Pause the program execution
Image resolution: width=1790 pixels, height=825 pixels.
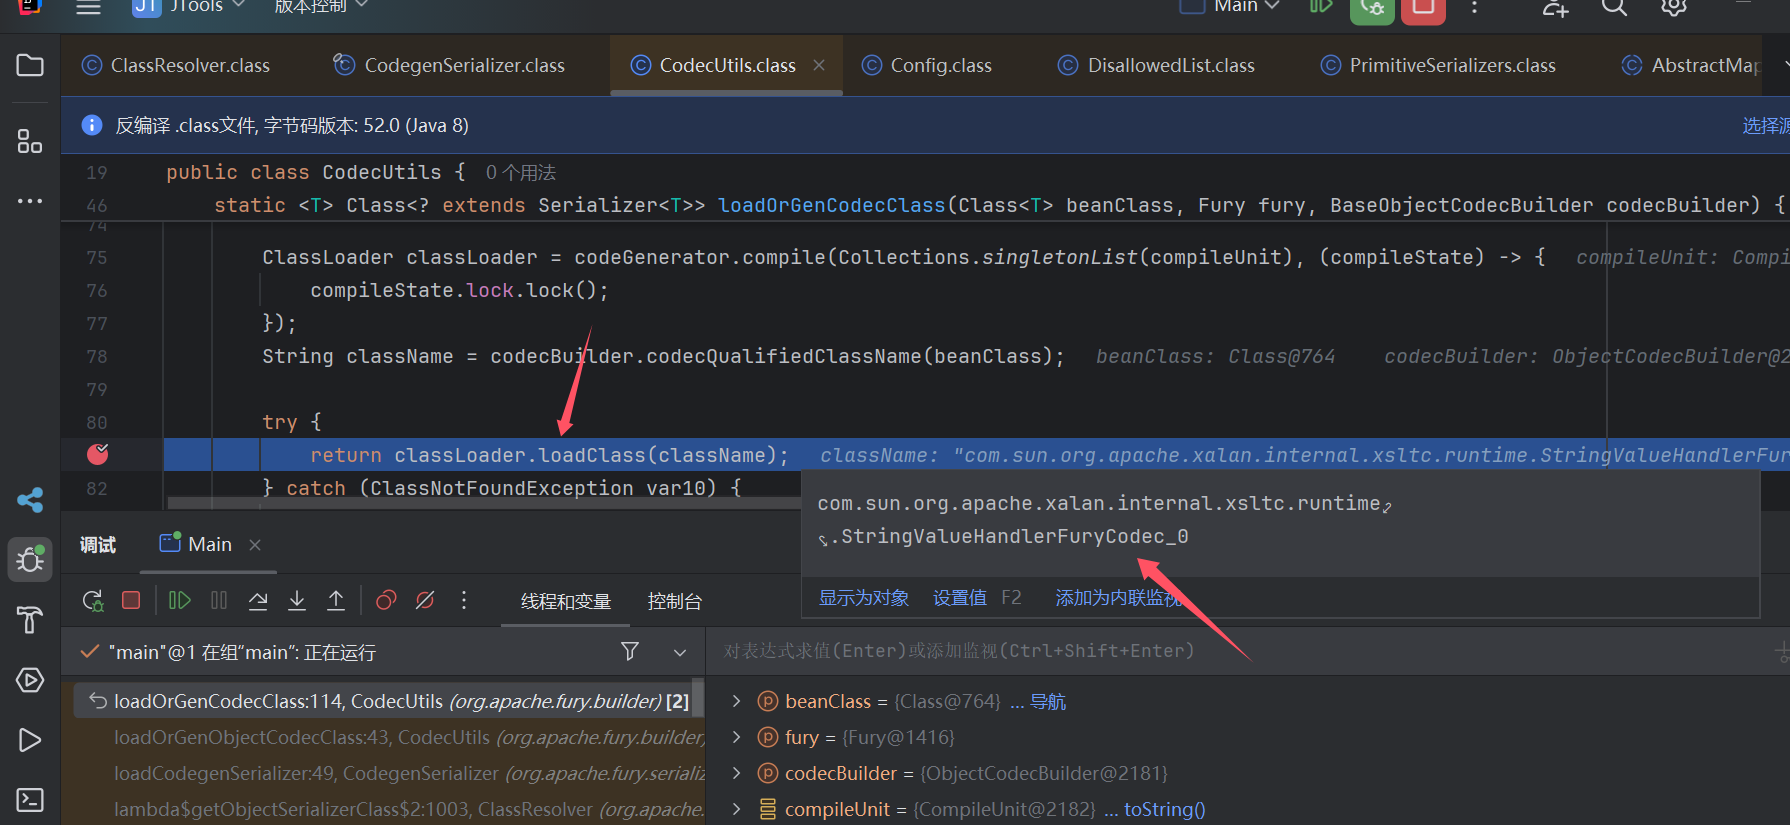click(x=219, y=600)
